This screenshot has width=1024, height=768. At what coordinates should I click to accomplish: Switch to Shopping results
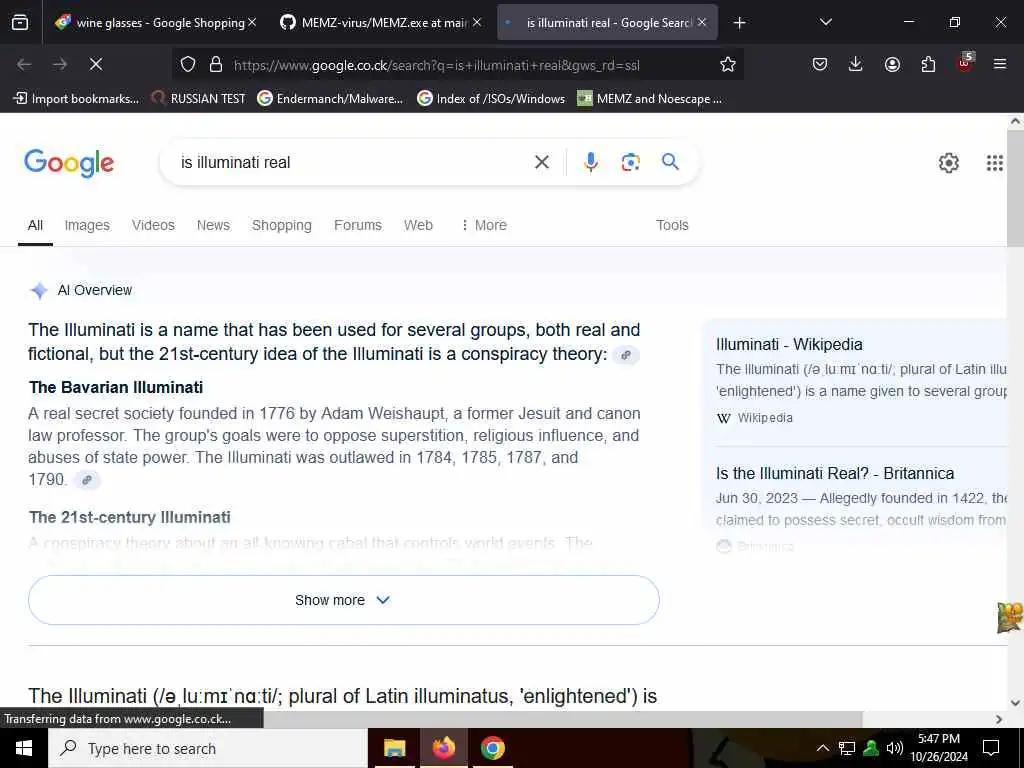pyautogui.click(x=281, y=225)
